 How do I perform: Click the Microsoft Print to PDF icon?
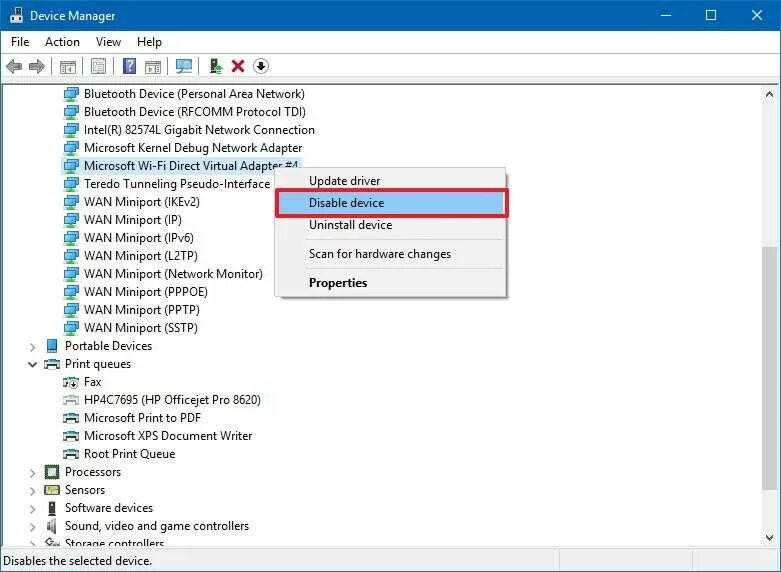71,418
